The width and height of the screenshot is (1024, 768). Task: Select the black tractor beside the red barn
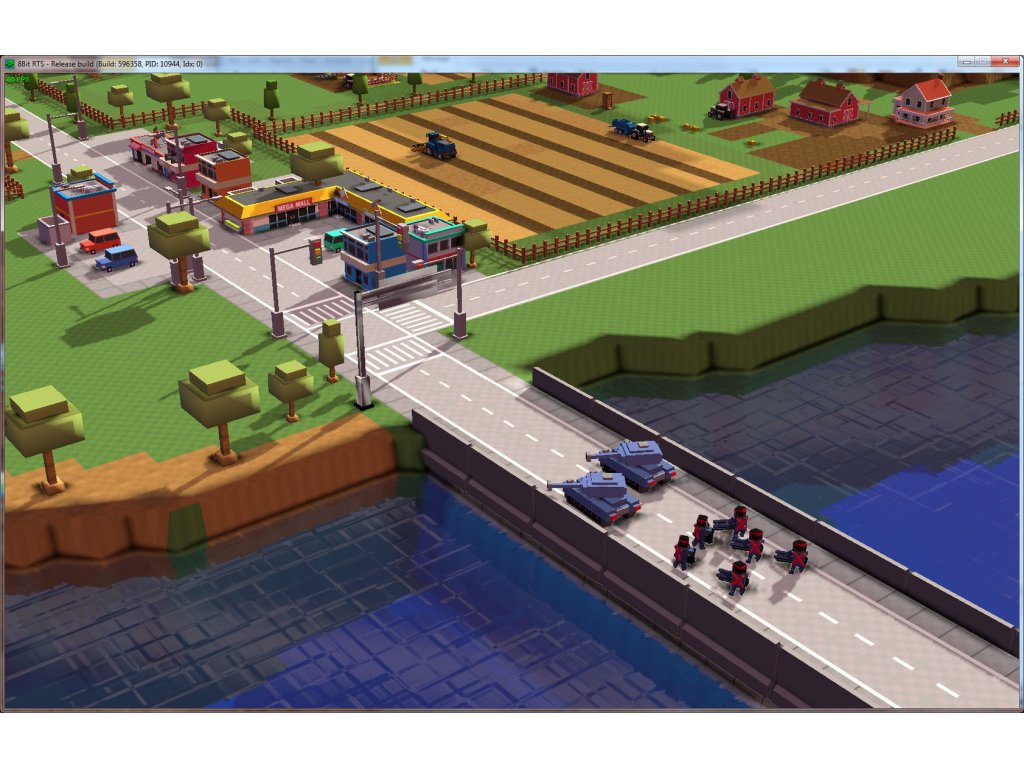pos(722,111)
